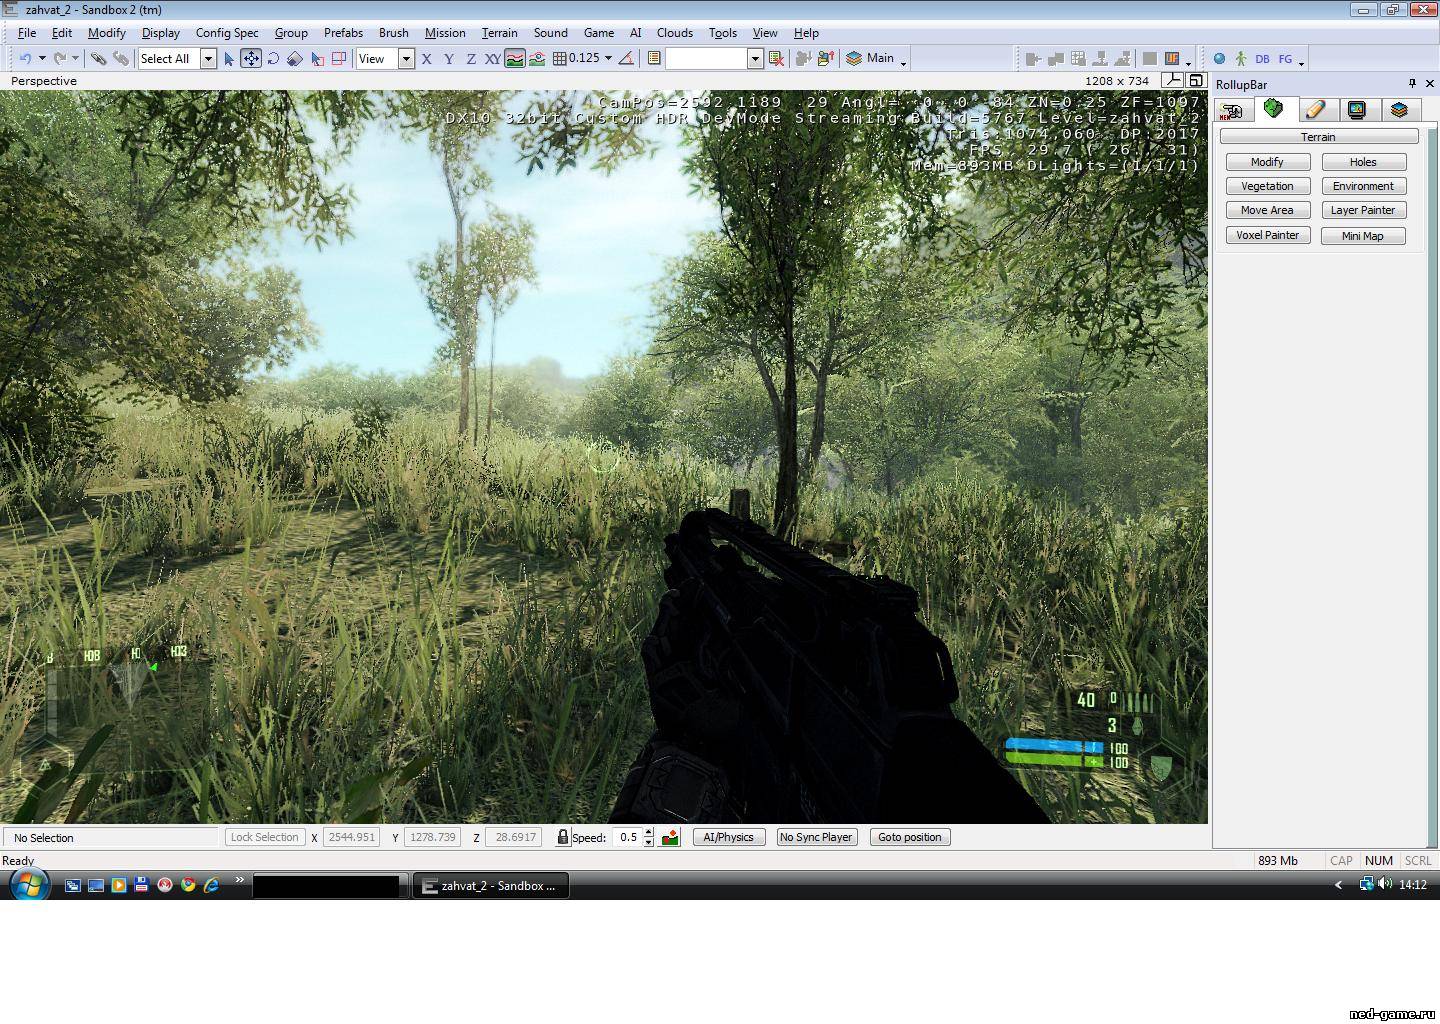
Task: Toggle angle snapping
Action: [x=626, y=59]
